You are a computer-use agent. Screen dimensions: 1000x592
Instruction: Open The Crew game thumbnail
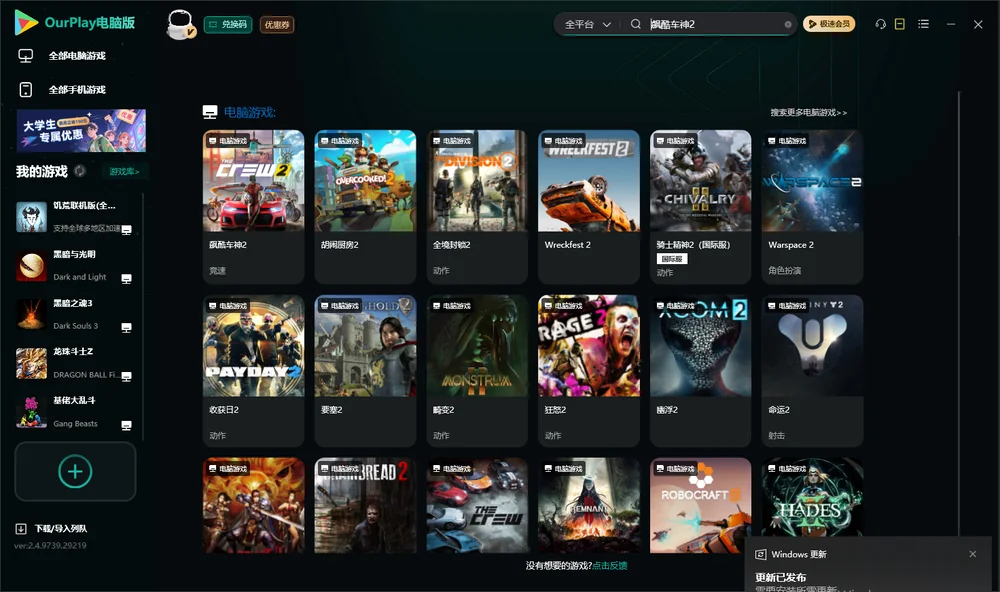477,505
